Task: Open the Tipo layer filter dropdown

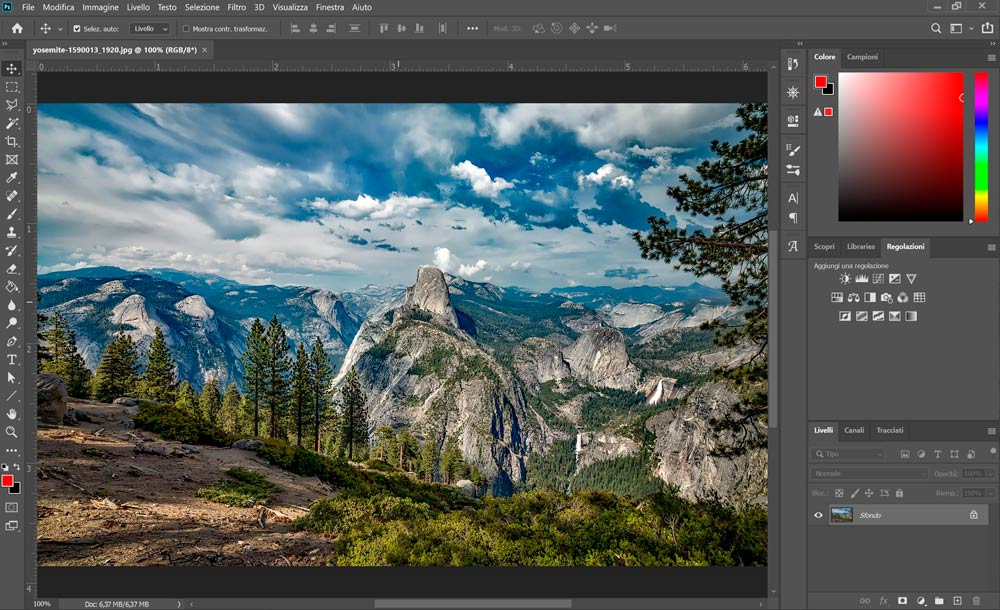Action: coord(848,454)
